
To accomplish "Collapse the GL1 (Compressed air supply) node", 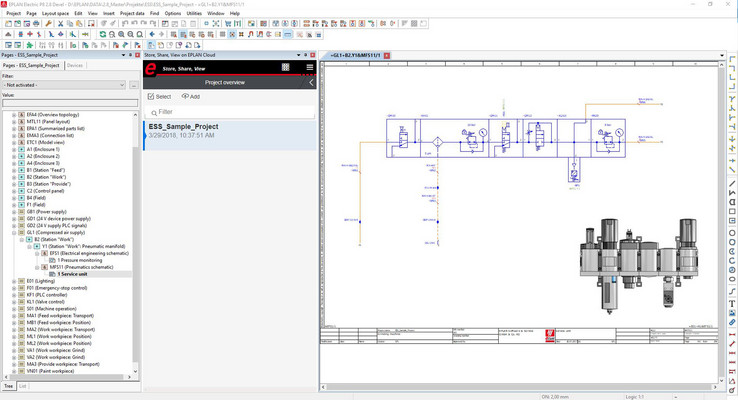I will pyautogui.click(x=14, y=233).
